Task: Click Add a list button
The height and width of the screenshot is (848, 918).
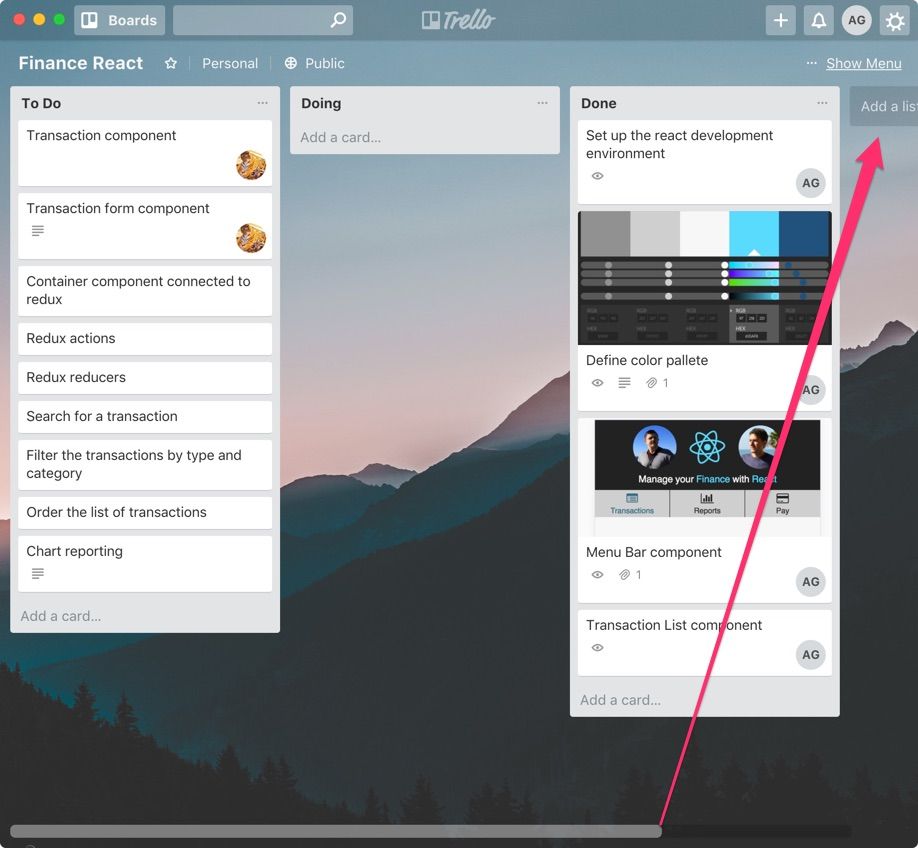Action: tap(884, 106)
